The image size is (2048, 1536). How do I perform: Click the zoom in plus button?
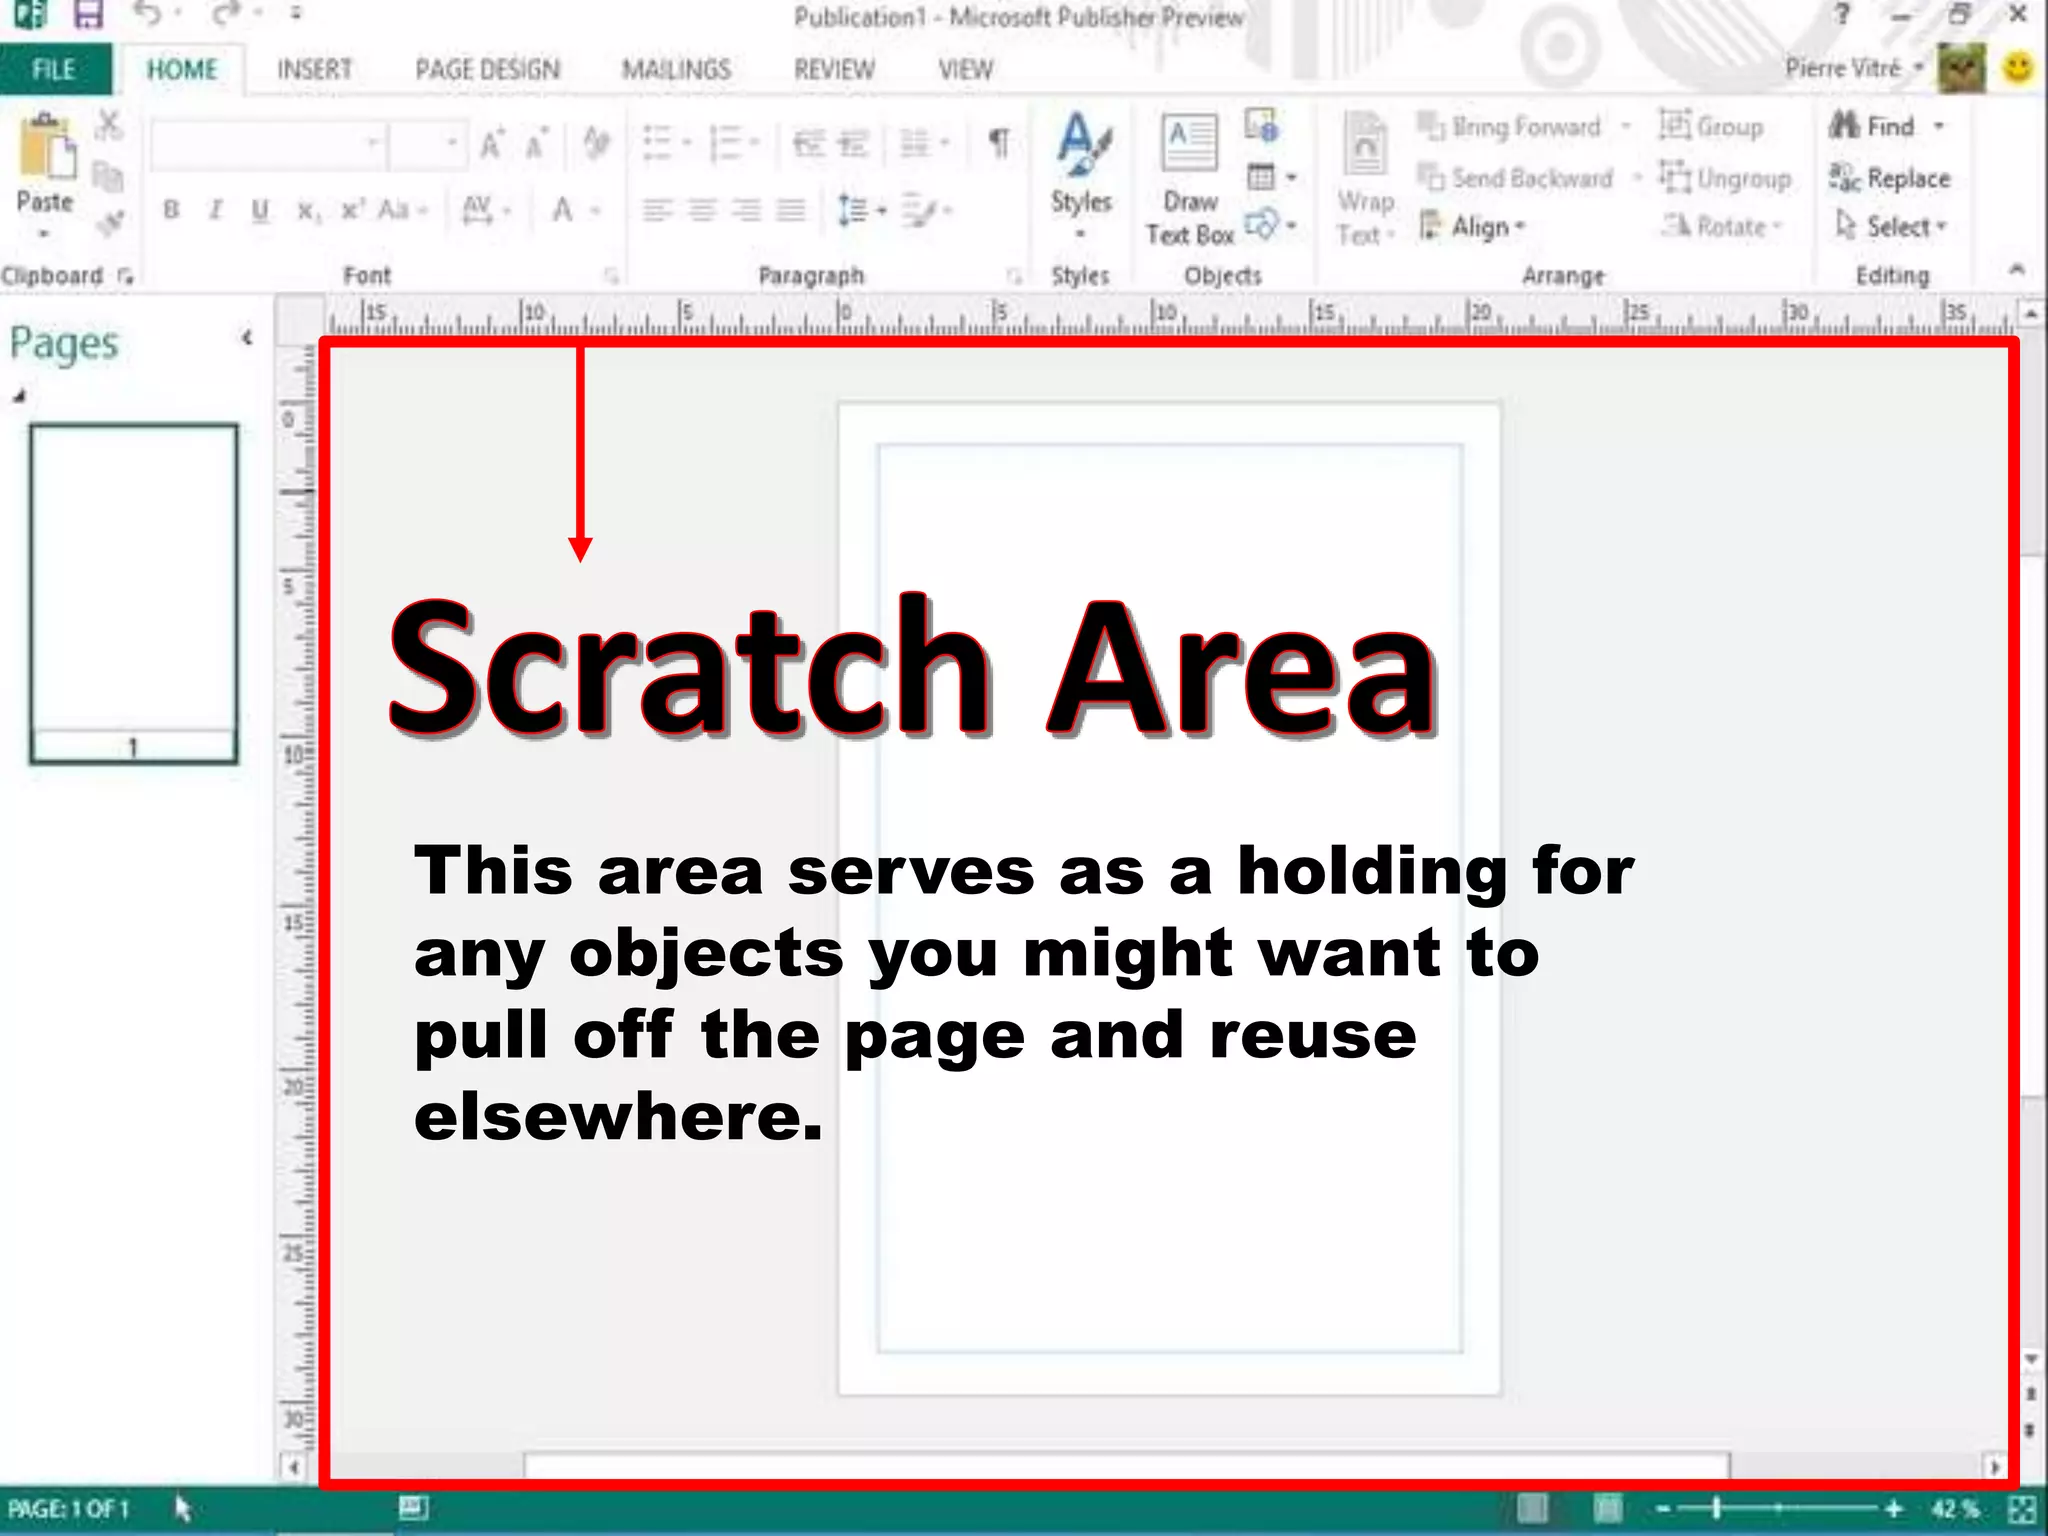(x=1893, y=1508)
